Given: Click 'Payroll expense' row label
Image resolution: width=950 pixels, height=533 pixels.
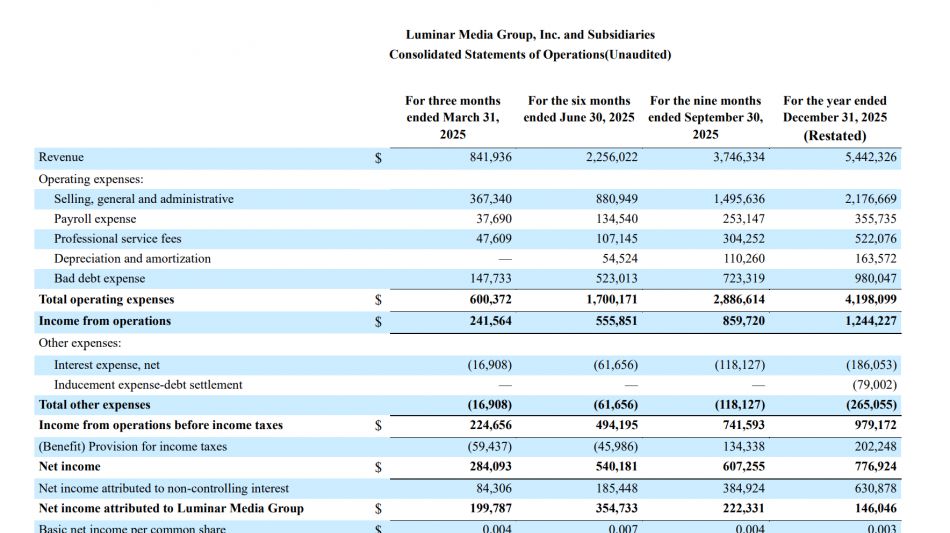Looking at the screenshot, I should click(x=95, y=219).
